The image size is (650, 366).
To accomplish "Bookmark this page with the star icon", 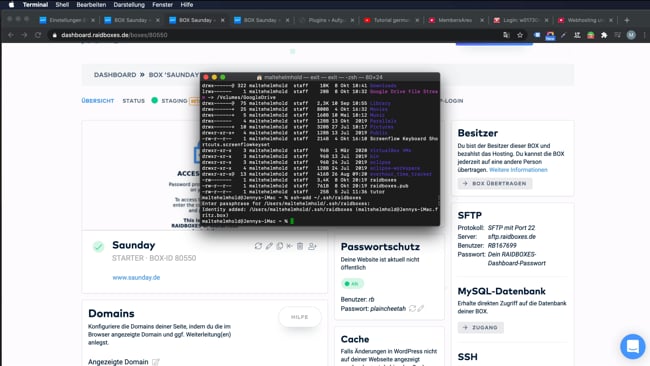I will tap(520, 35).
